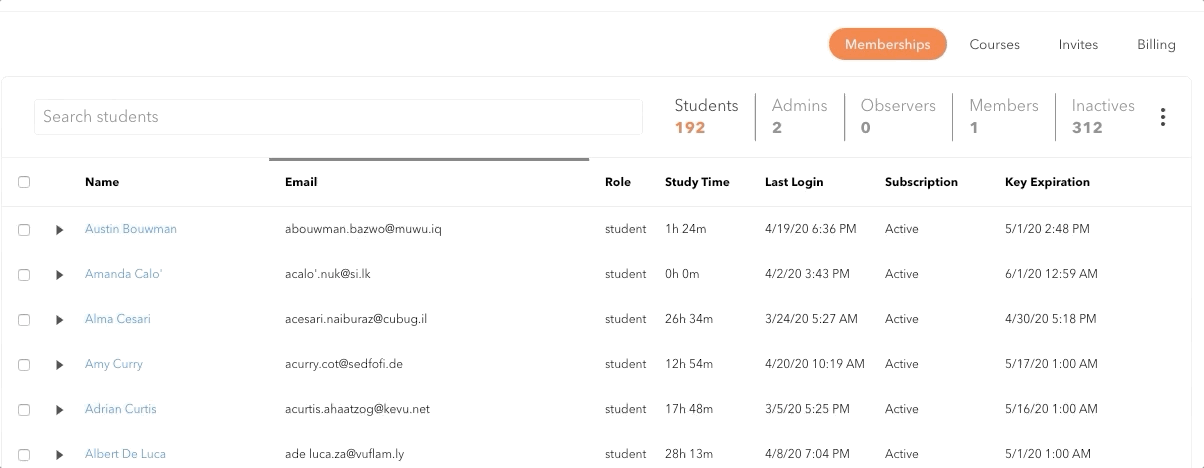Filter by Admins group

pyautogui.click(x=799, y=116)
